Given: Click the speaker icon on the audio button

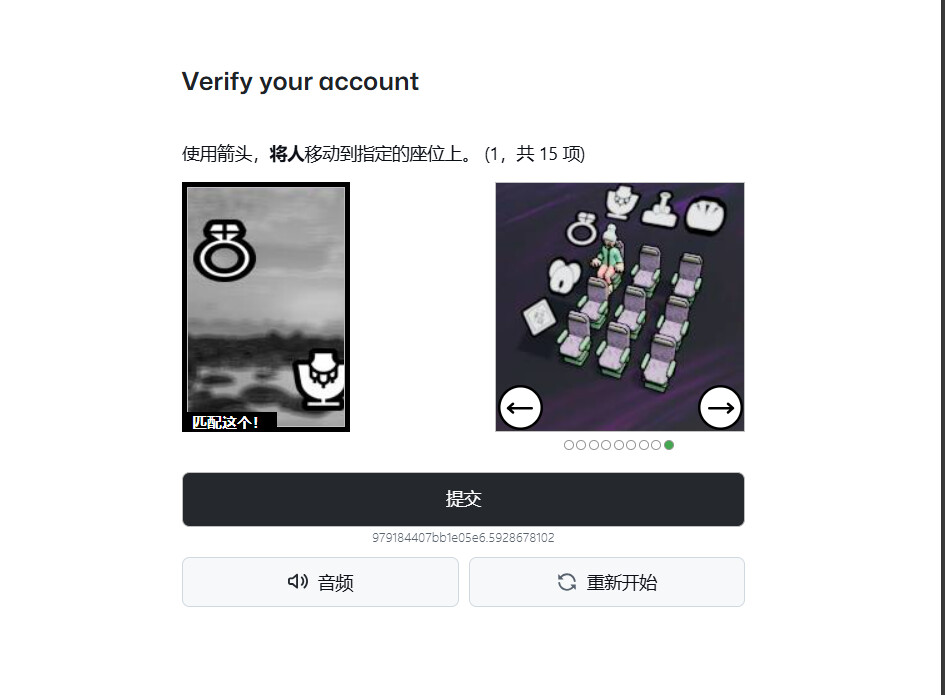Looking at the screenshot, I should pyautogui.click(x=298, y=582).
